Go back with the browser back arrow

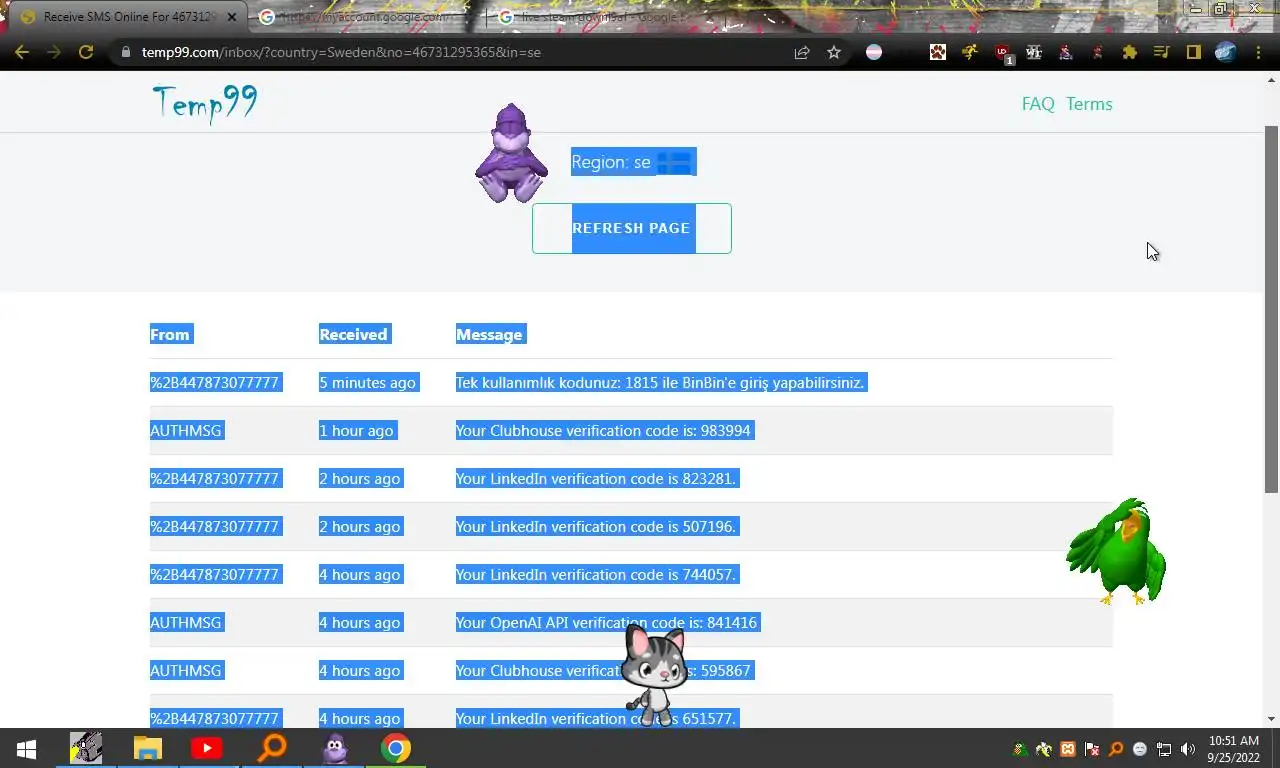click(x=22, y=52)
